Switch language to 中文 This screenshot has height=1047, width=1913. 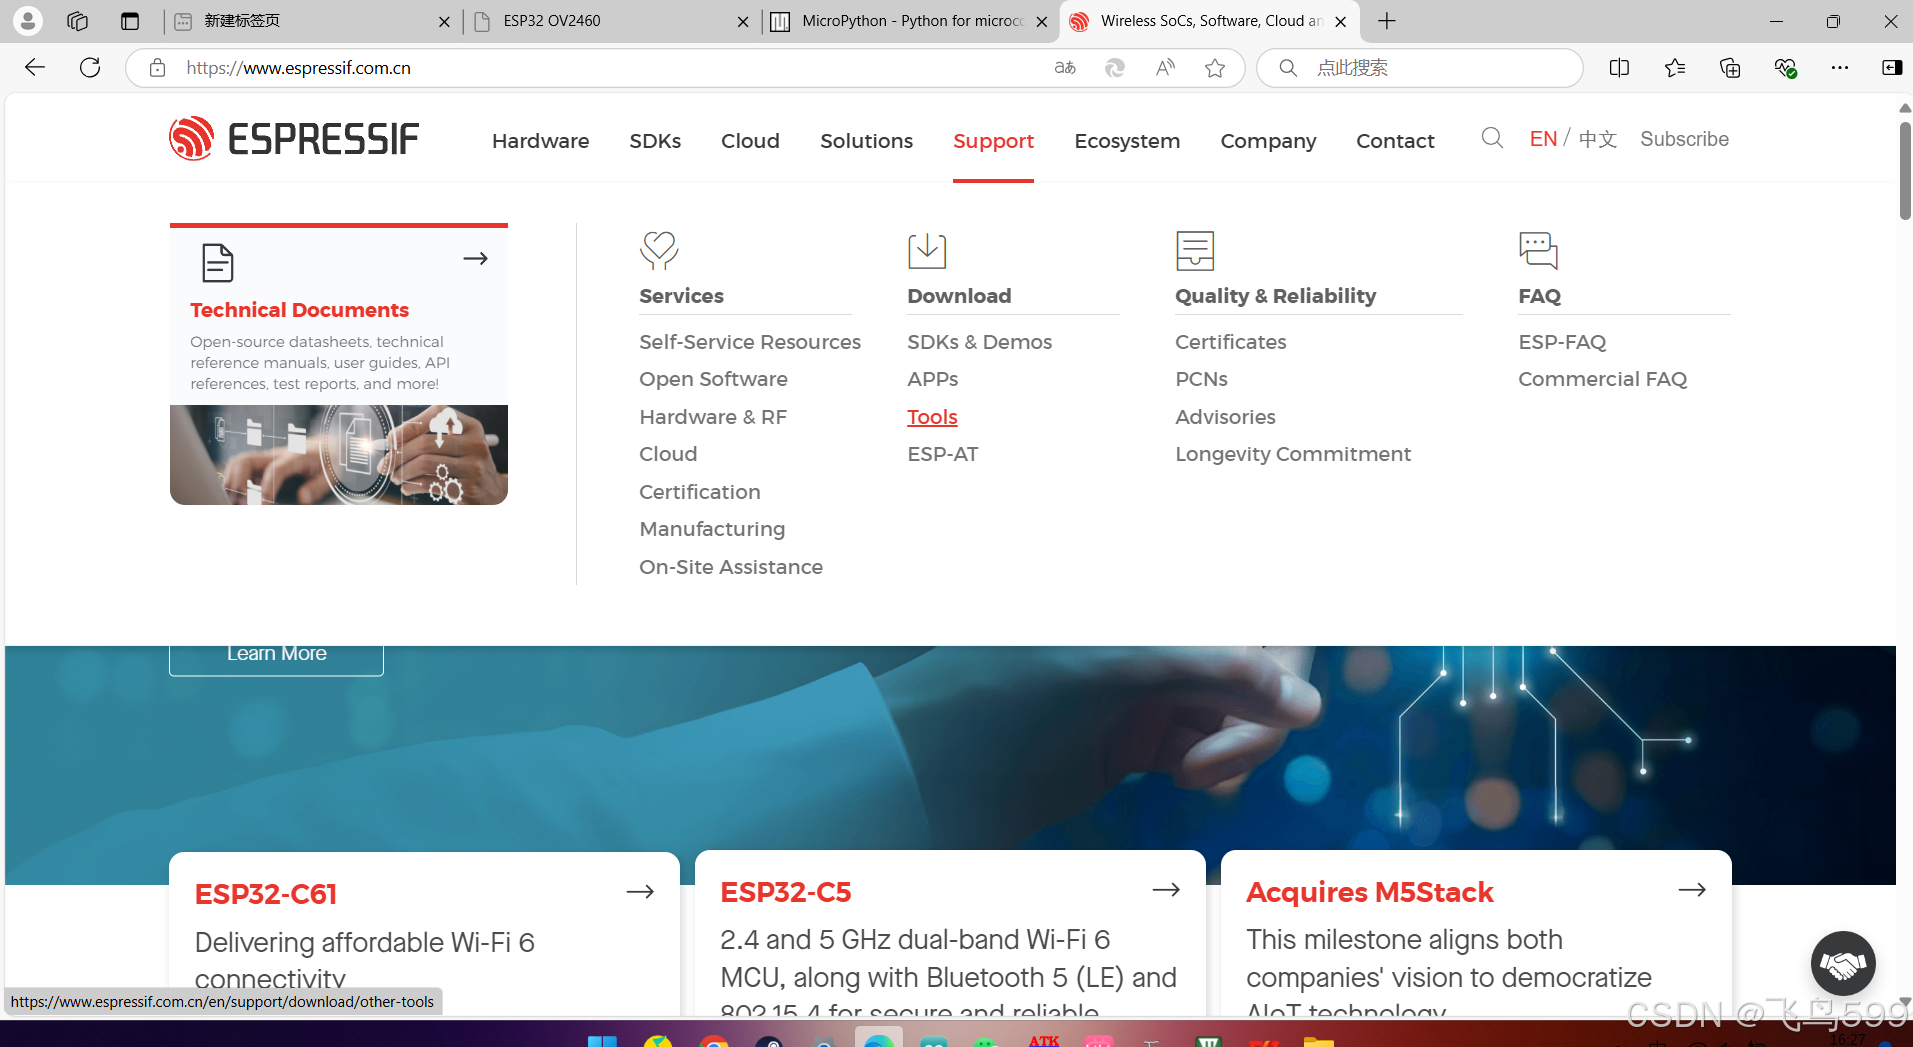(x=1597, y=139)
